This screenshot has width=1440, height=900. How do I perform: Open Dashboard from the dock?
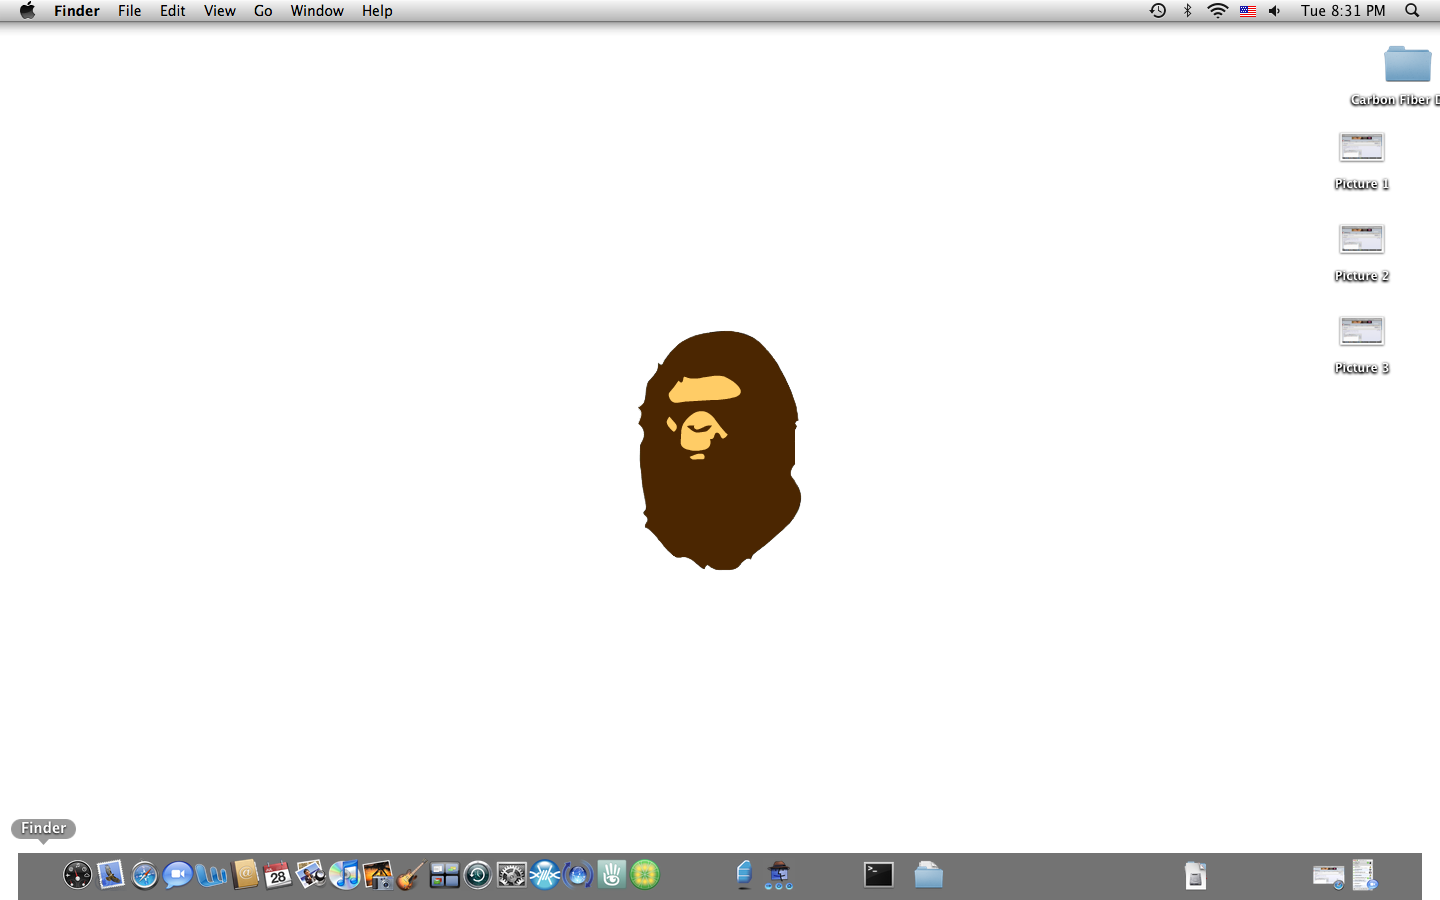77,875
